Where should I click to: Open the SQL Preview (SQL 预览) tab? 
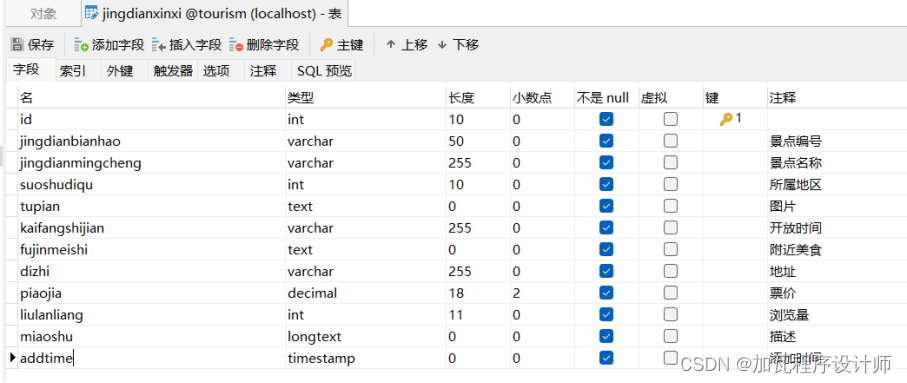coord(324,71)
